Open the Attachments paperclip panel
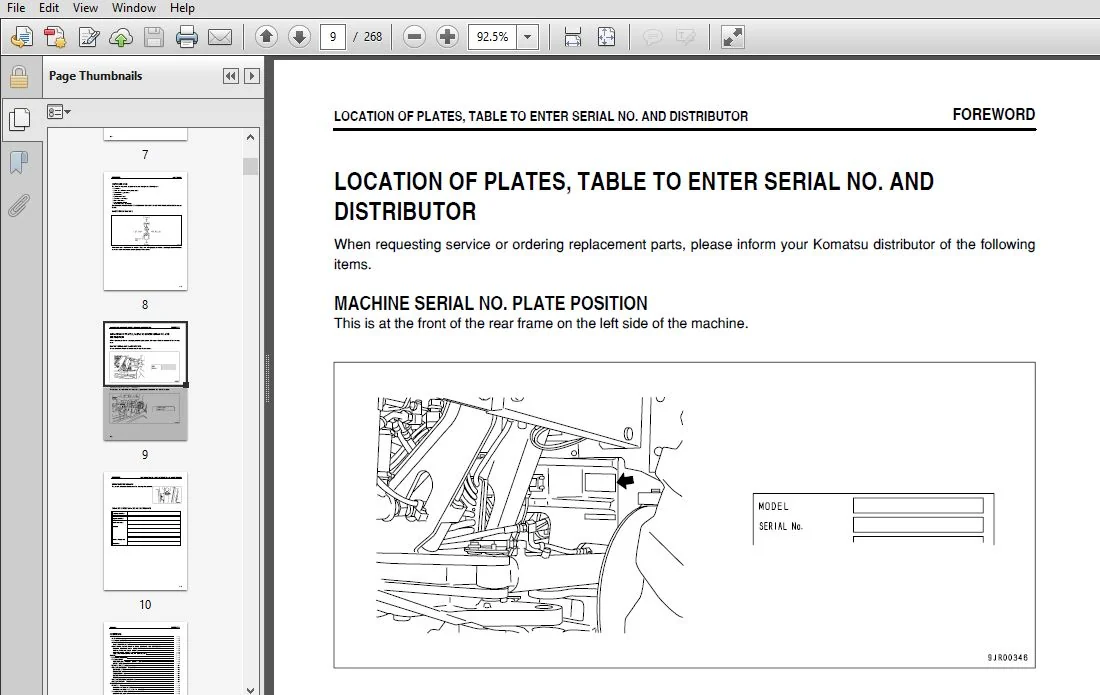Viewport: 1100px width, 695px height. (x=19, y=205)
